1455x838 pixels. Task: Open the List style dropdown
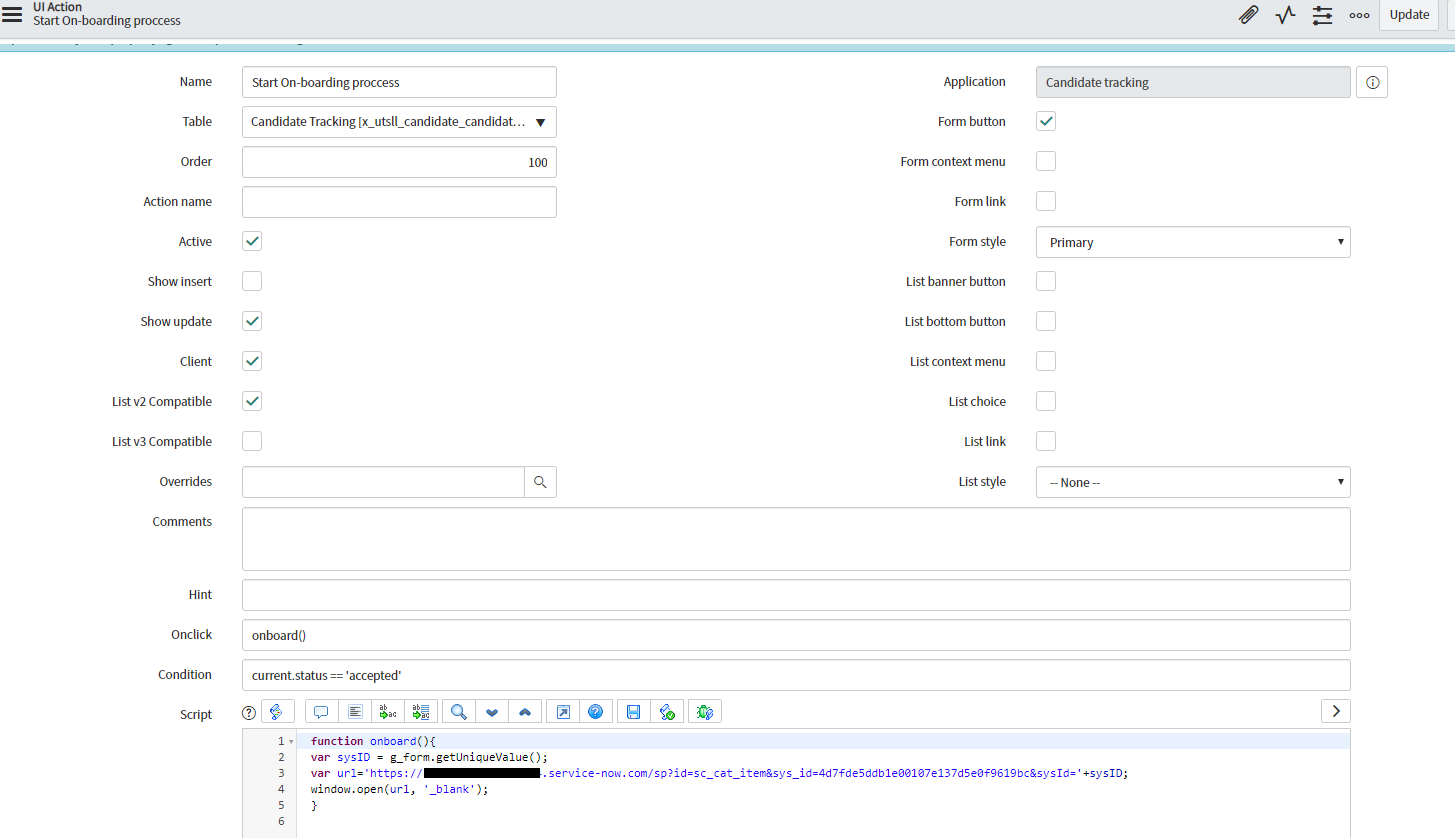[1193, 482]
